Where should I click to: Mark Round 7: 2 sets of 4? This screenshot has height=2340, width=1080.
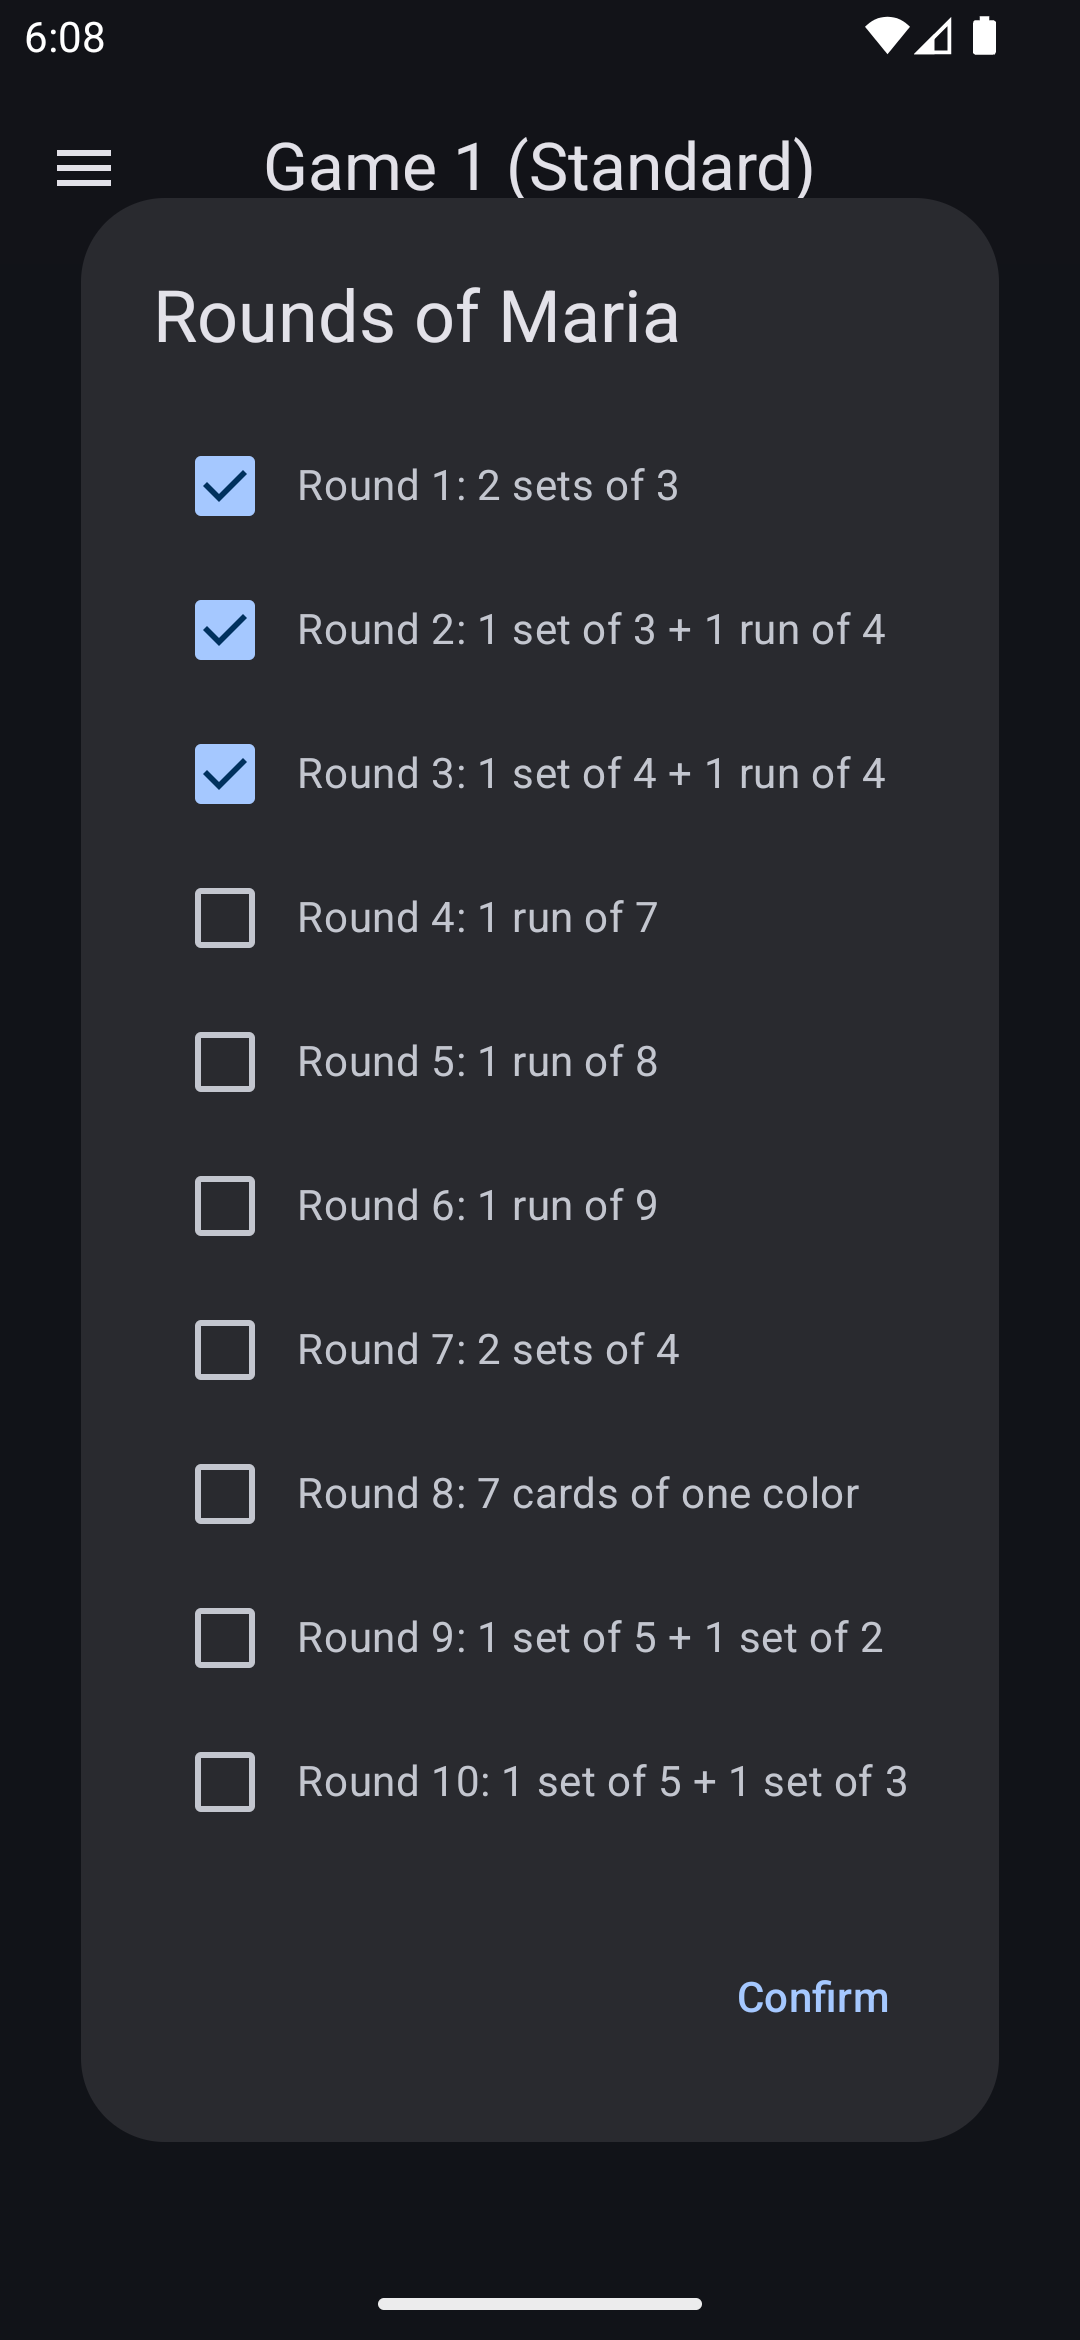click(x=225, y=1350)
